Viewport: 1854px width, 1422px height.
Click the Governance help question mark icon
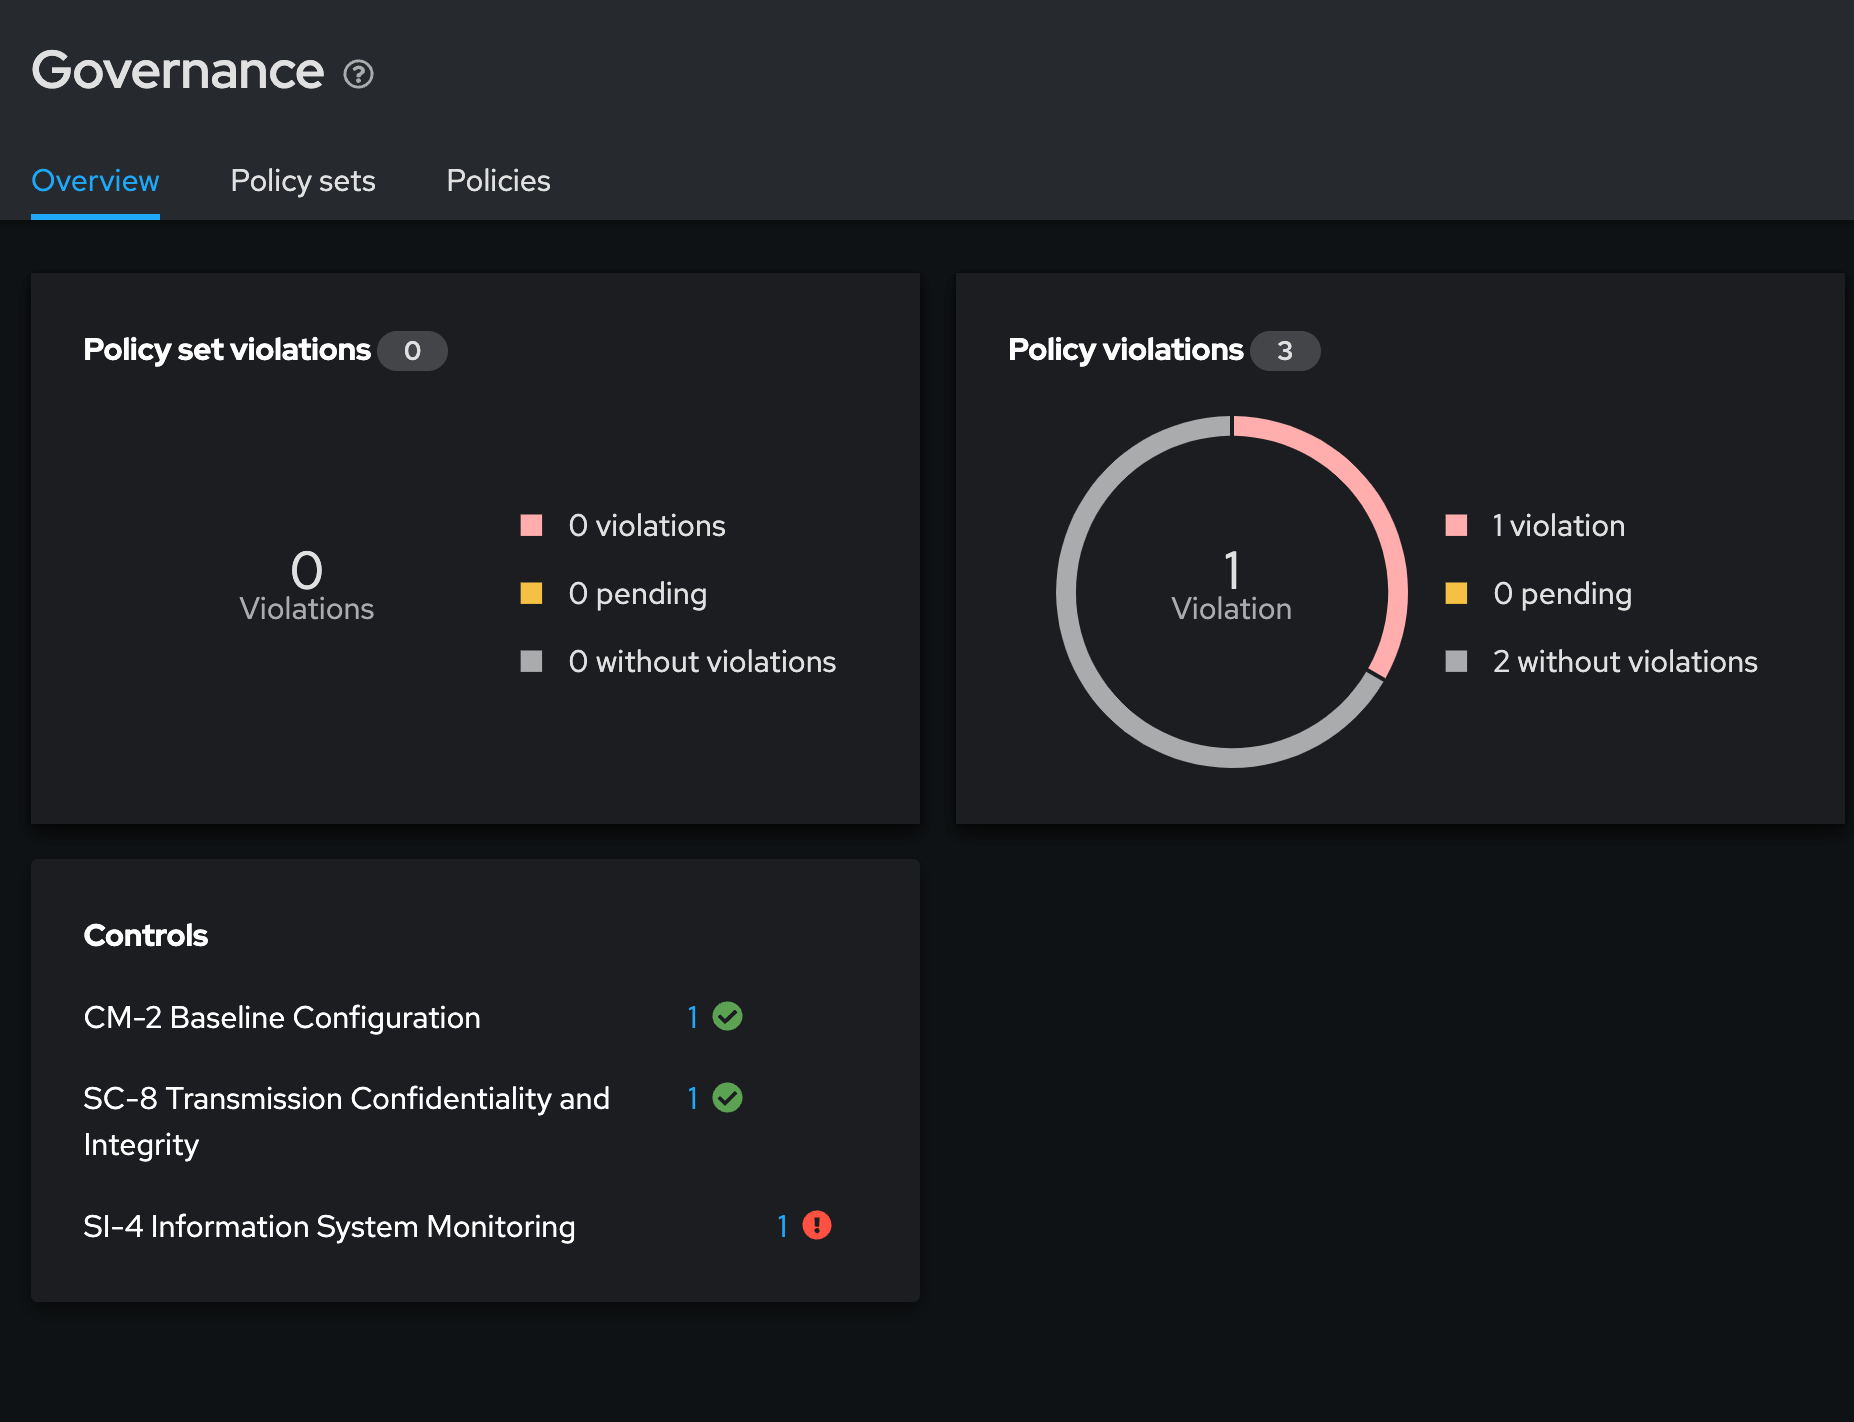[358, 74]
